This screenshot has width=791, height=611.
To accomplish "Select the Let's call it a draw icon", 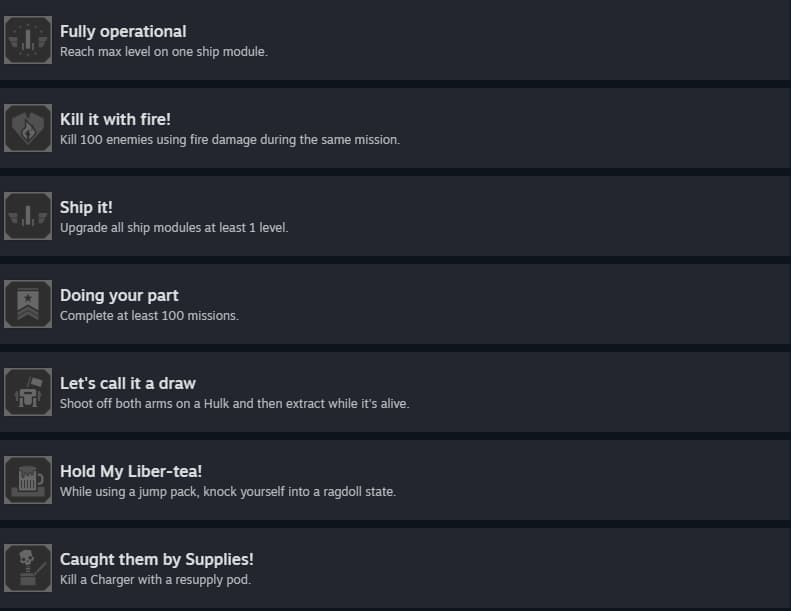I will pos(28,392).
